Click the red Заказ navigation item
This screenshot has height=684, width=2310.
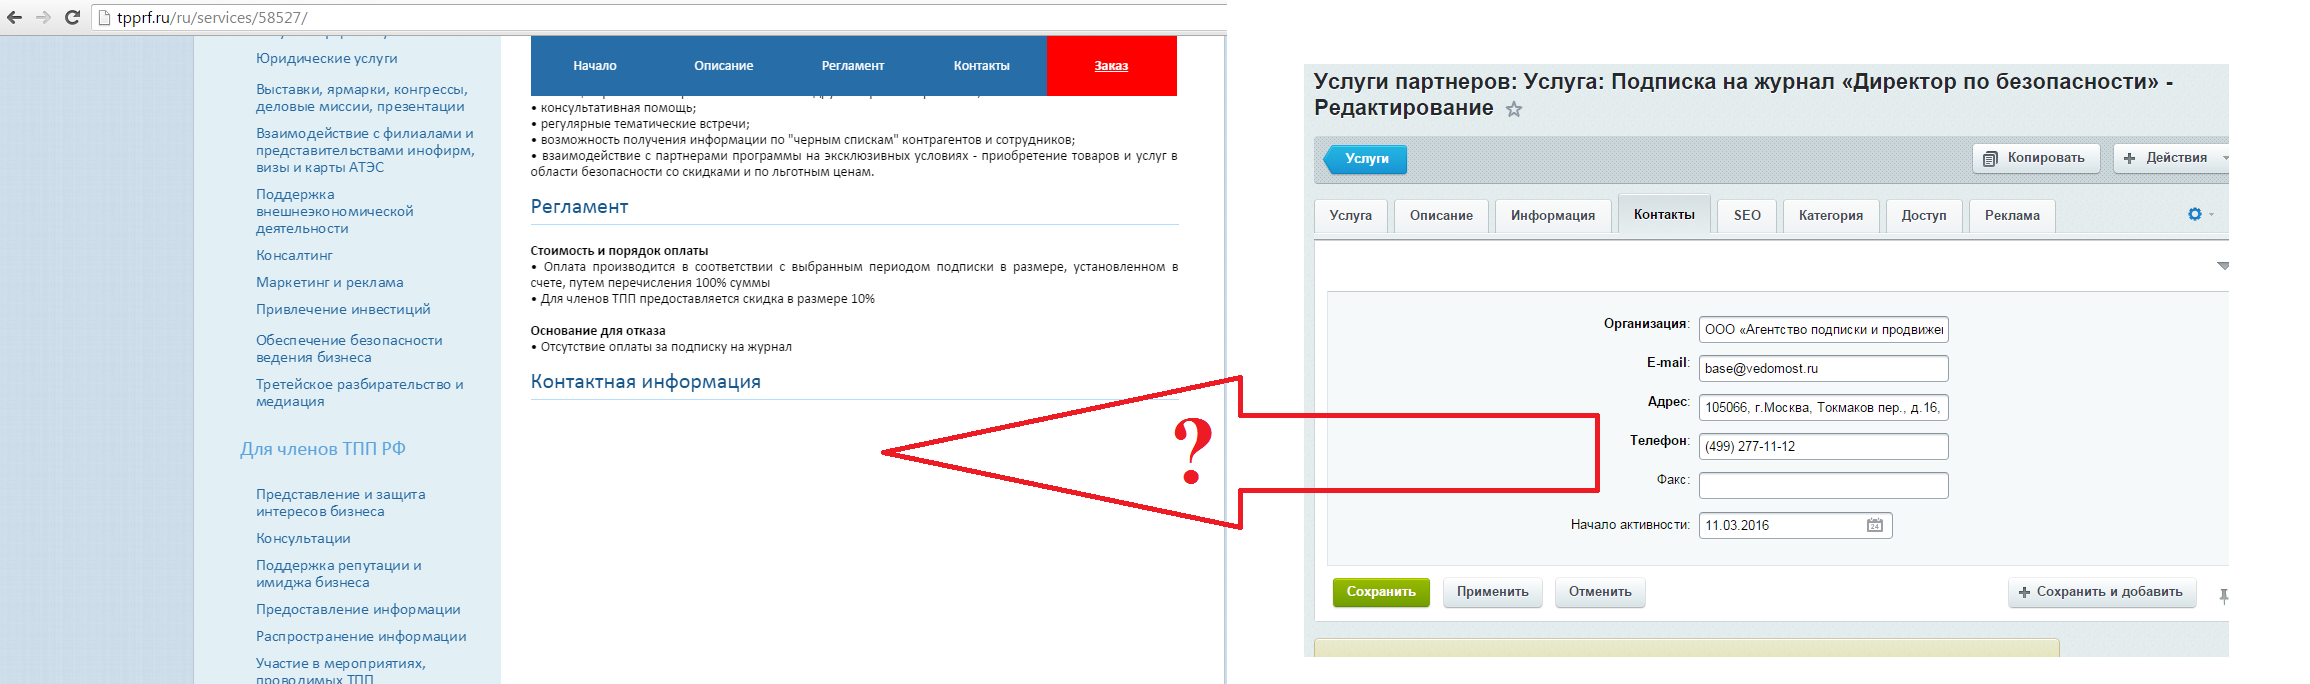[1111, 66]
